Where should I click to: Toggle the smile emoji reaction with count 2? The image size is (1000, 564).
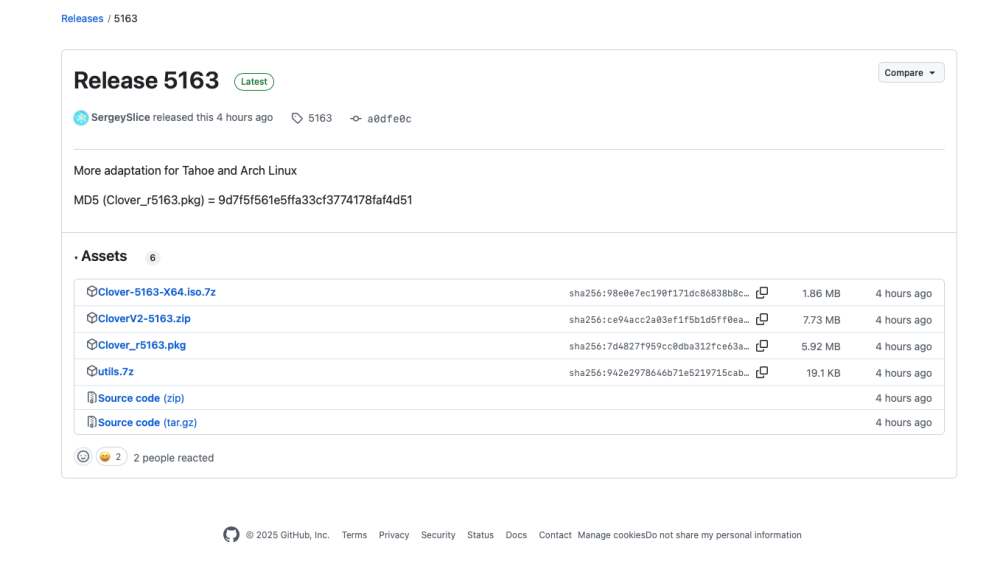coord(111,457)
